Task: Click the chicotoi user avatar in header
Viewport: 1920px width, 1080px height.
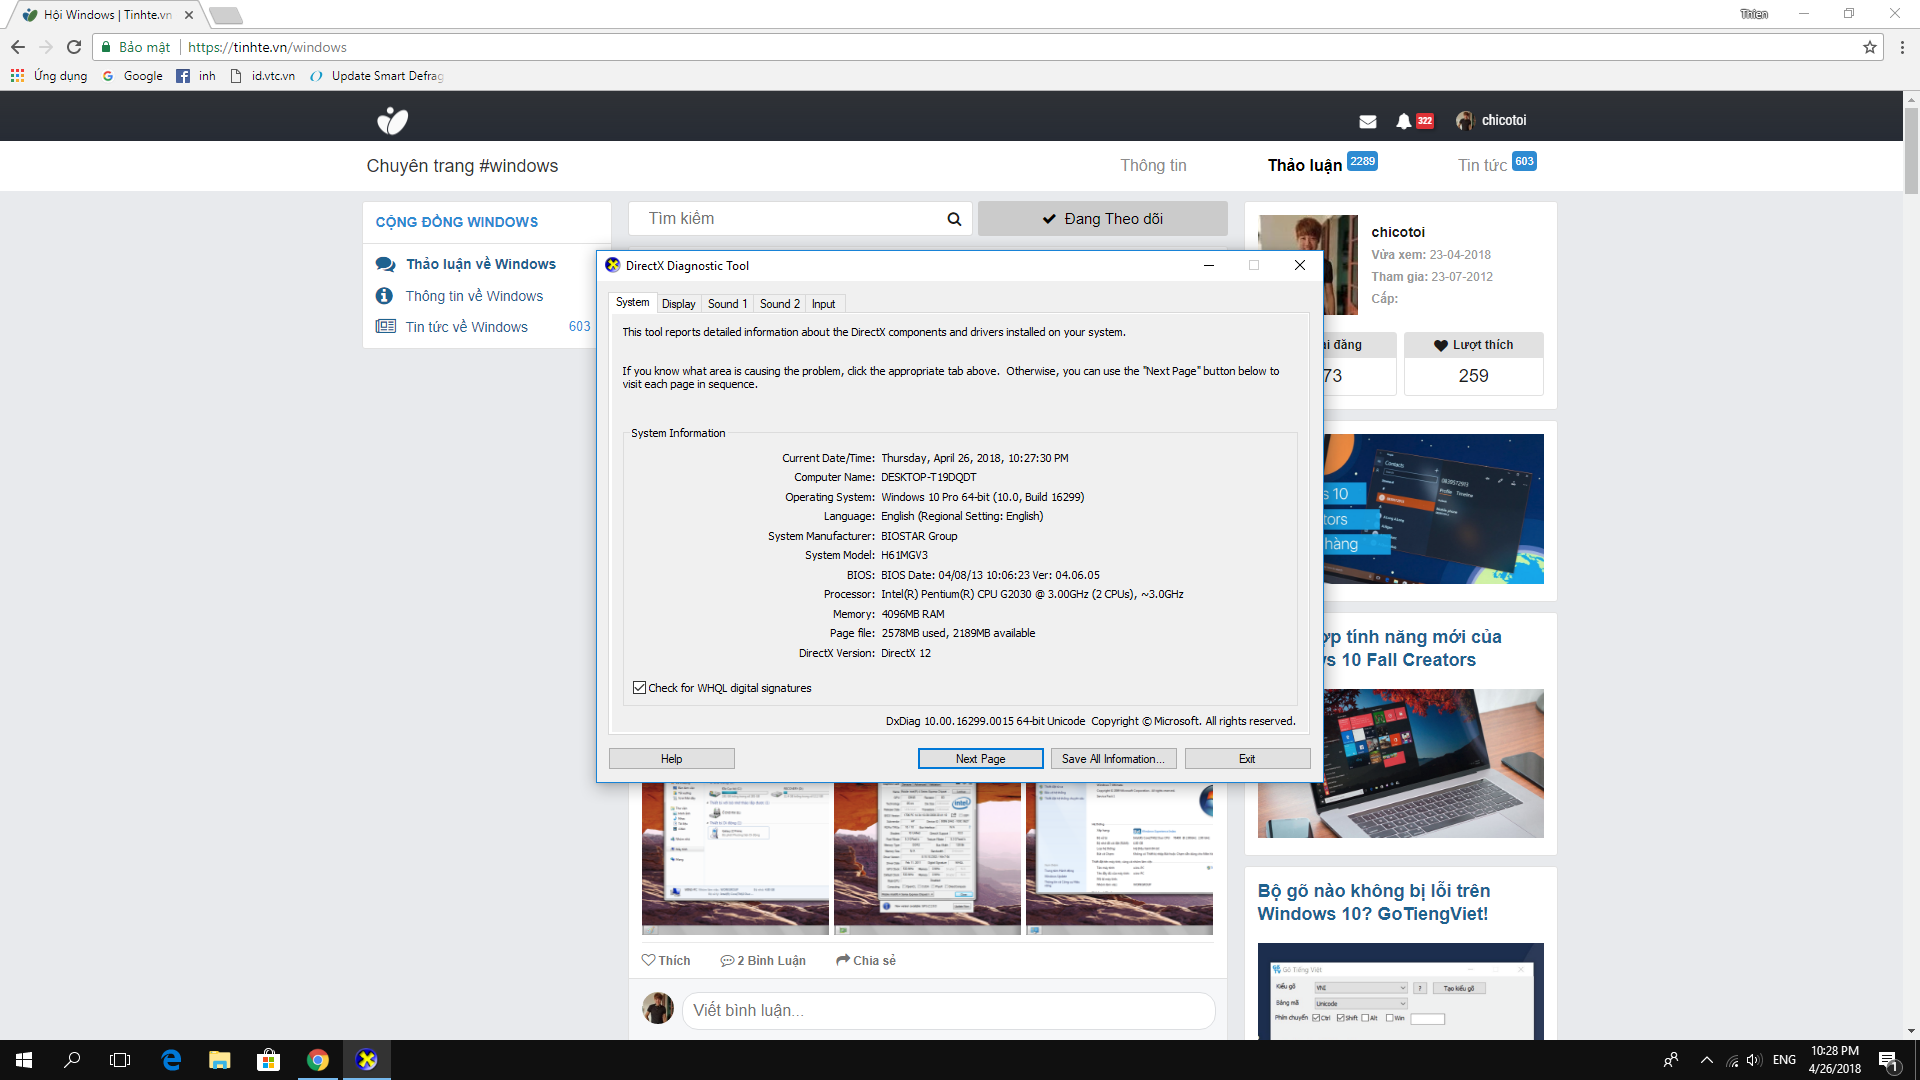Action: tap(1464, 121)
